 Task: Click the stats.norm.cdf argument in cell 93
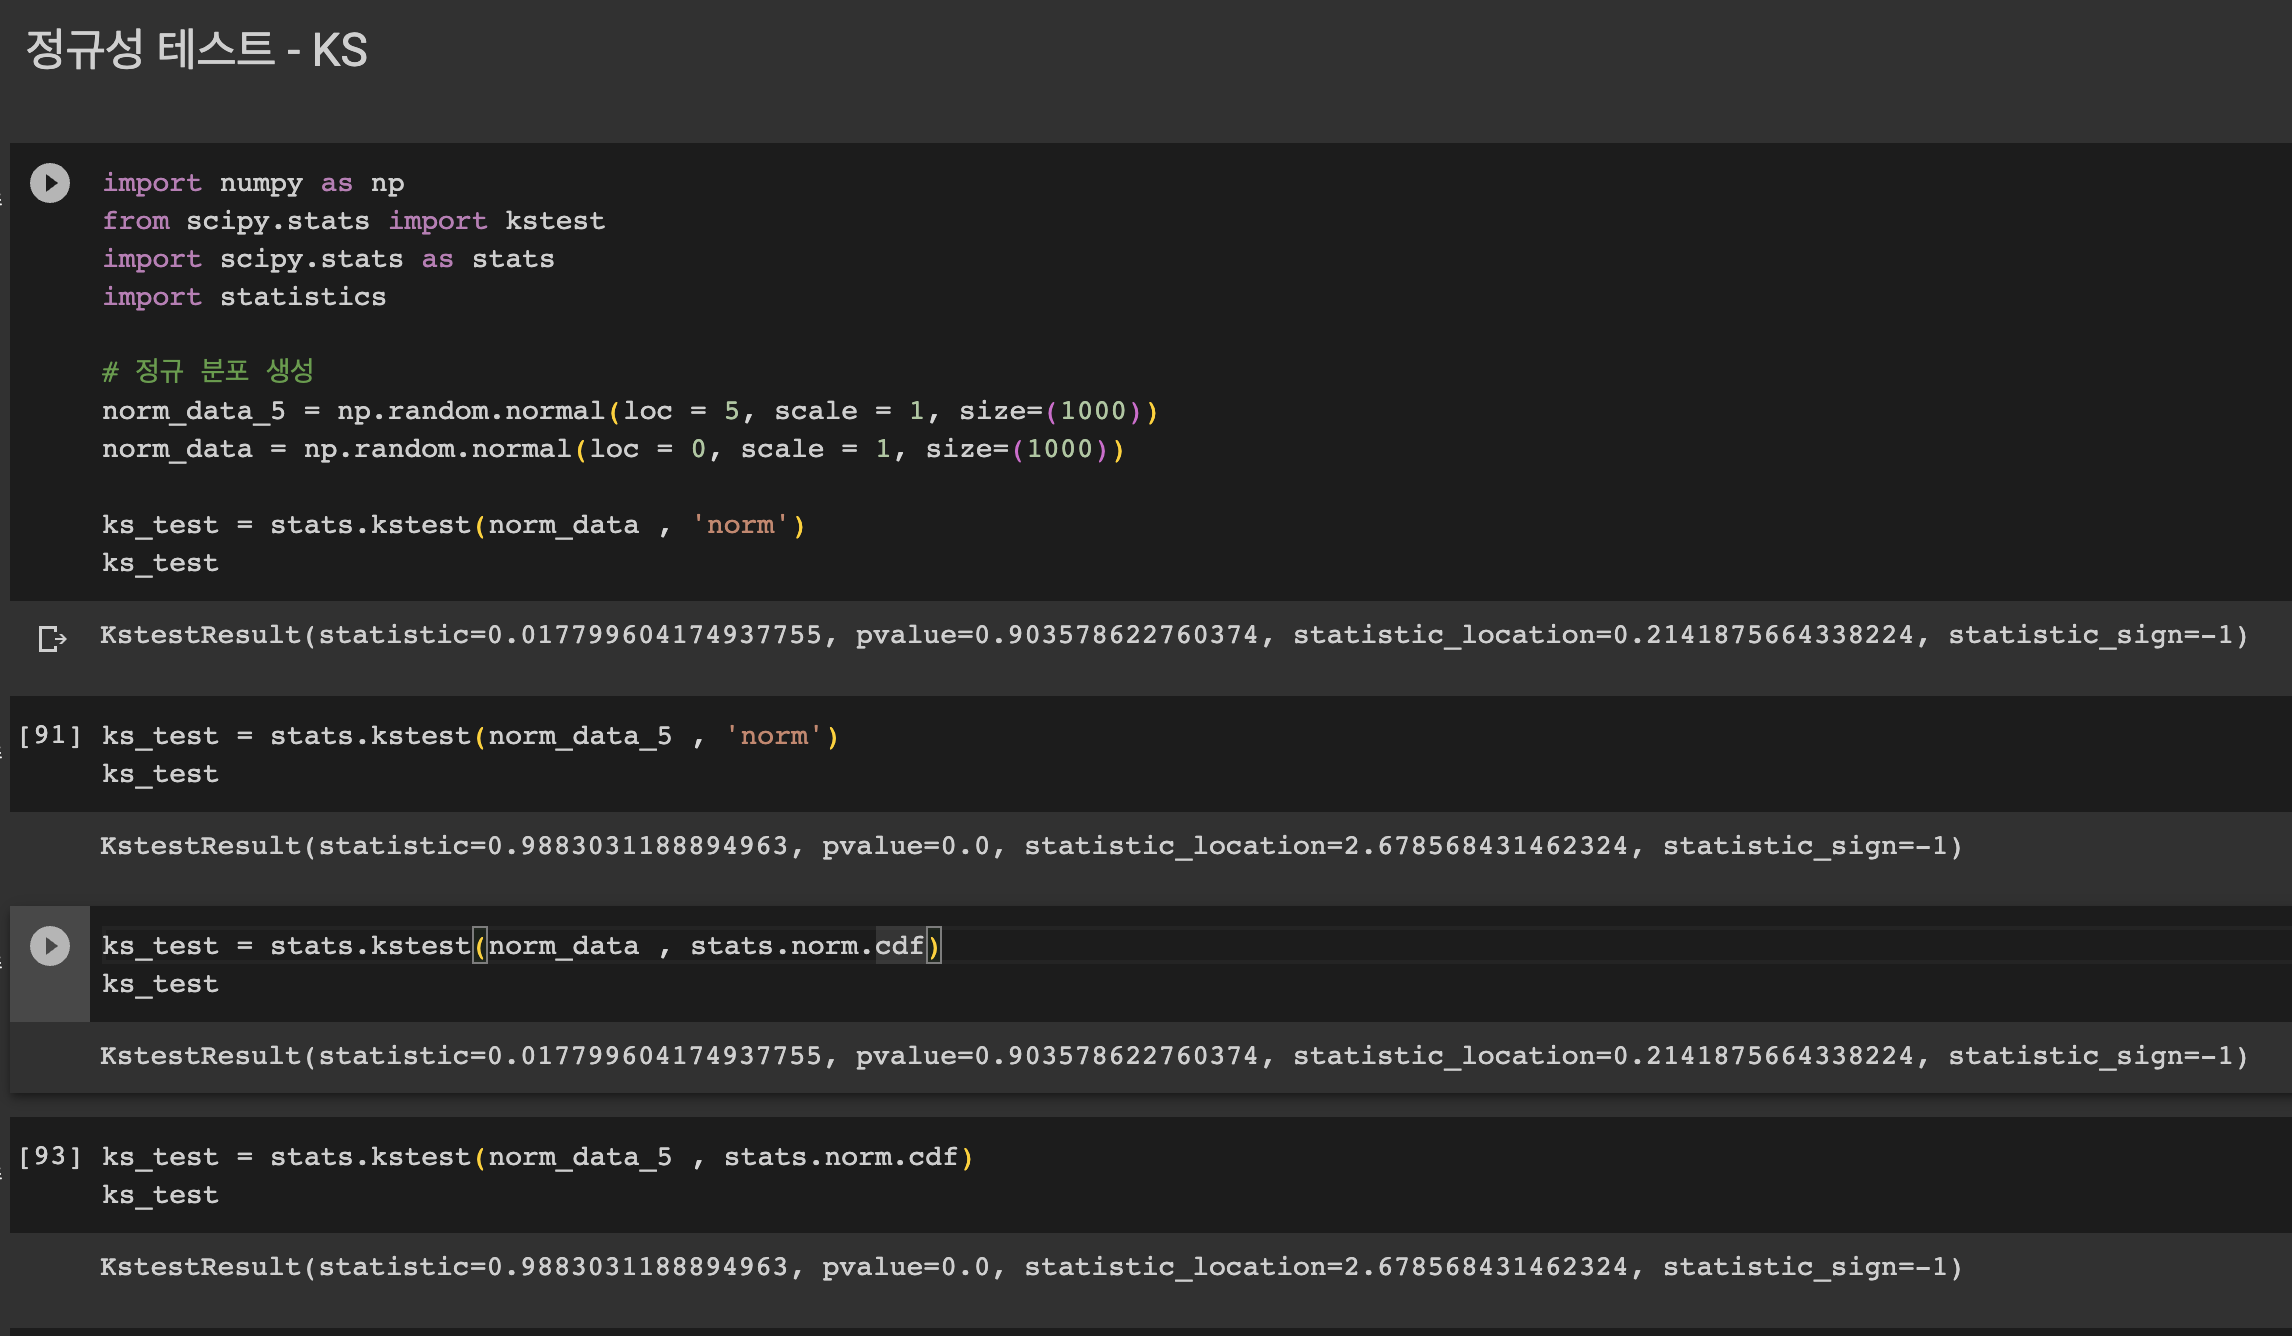click(x=840, y=1157)
